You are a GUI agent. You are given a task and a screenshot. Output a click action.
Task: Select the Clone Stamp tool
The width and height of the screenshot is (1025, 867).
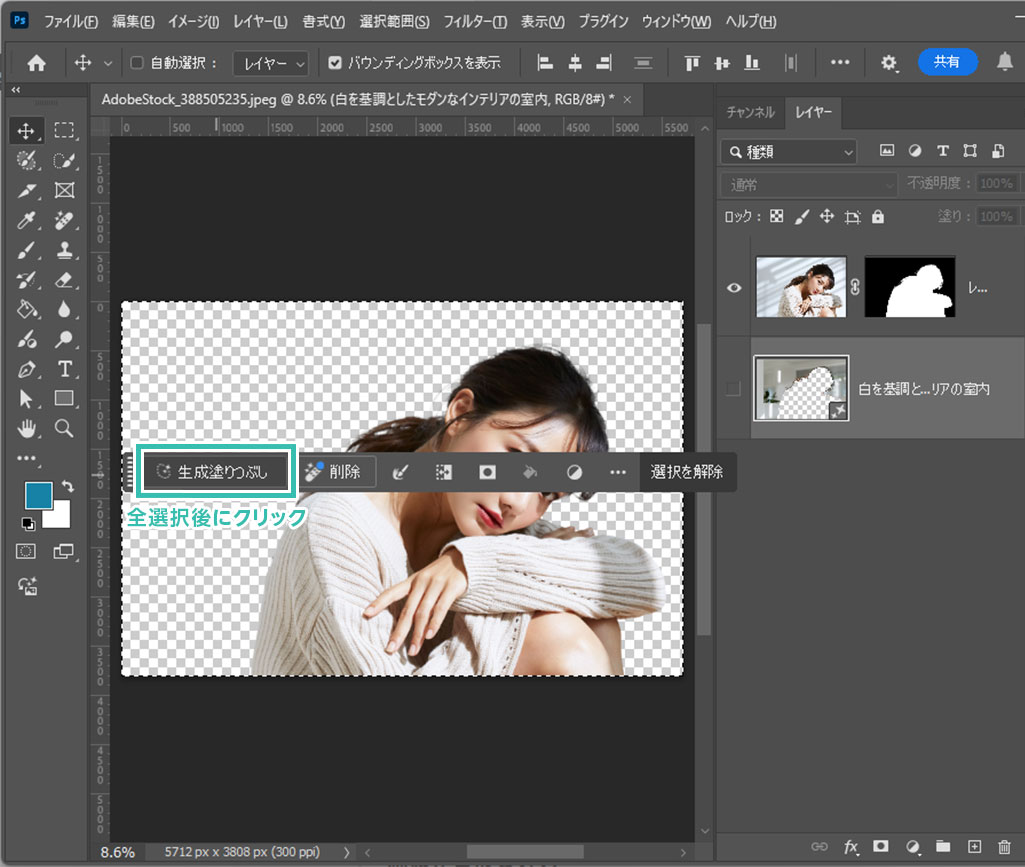tap(64, 250)
